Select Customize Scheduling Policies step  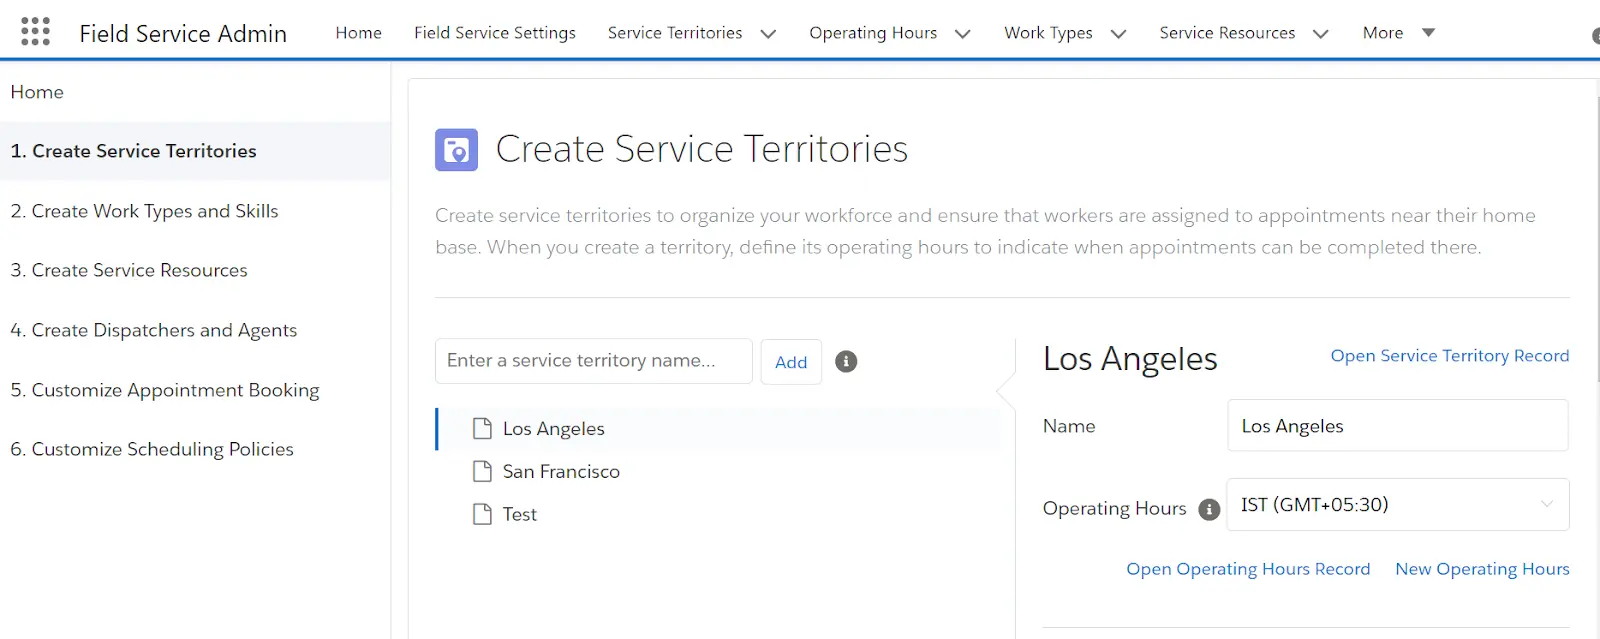152,450
